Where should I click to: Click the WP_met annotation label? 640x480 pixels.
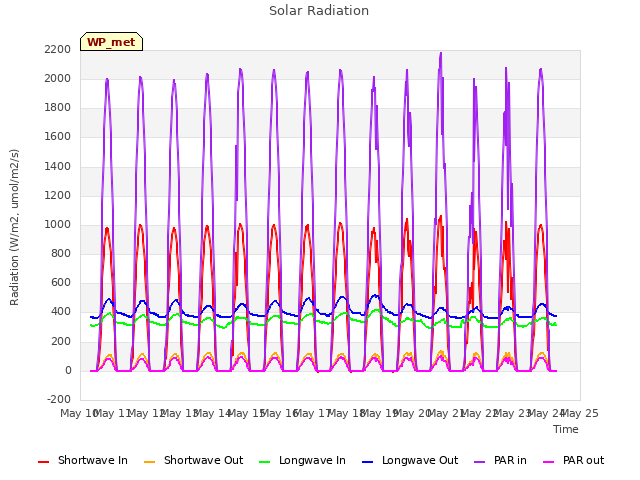pos(111,42)
